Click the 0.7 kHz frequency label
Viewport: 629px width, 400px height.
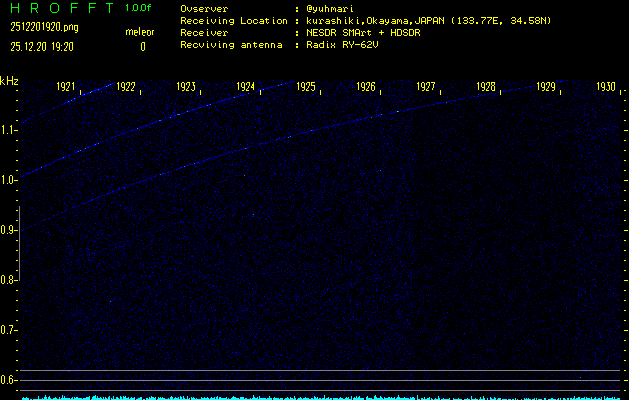click(x=9, y=330)
